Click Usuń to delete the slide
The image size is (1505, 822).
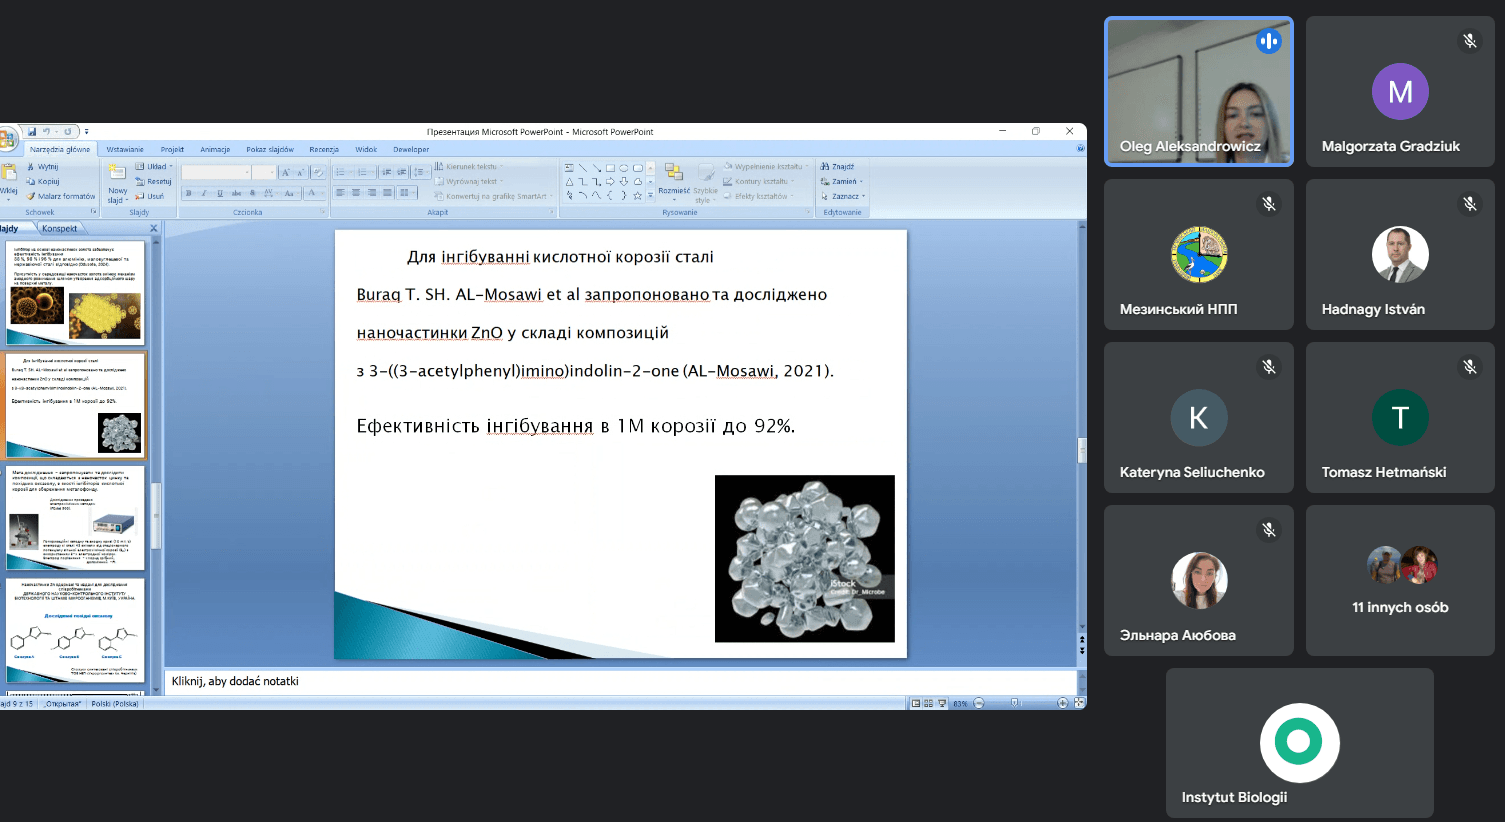150,196
